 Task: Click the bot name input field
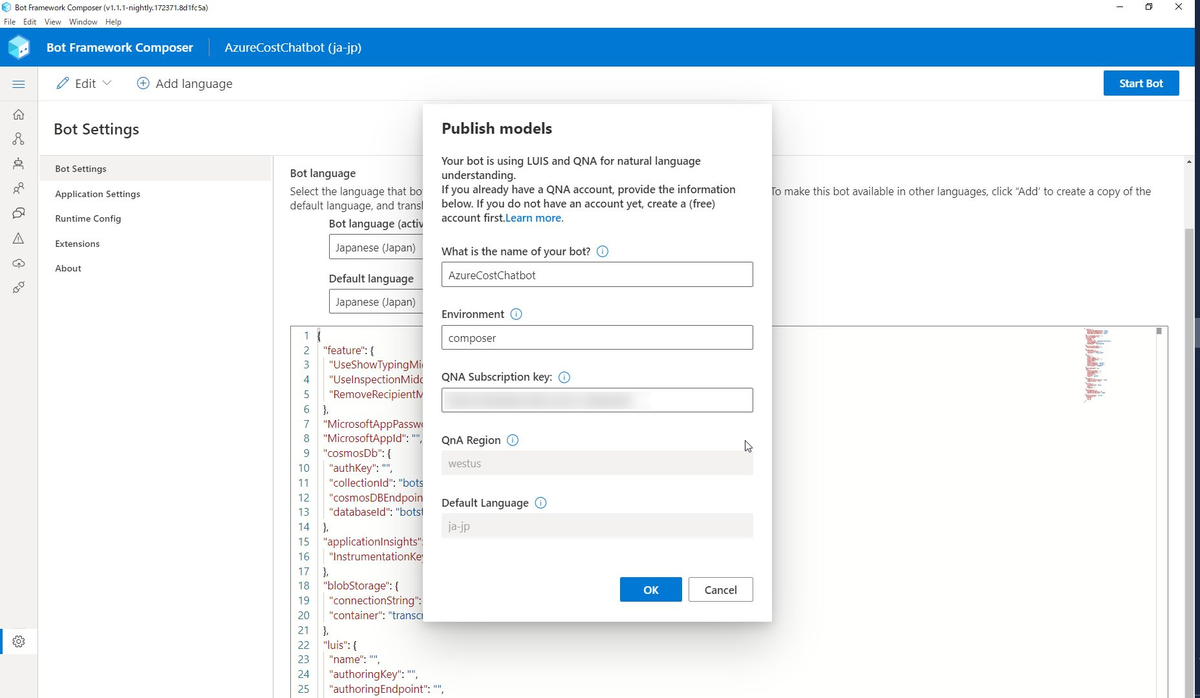tap(597, 274)
